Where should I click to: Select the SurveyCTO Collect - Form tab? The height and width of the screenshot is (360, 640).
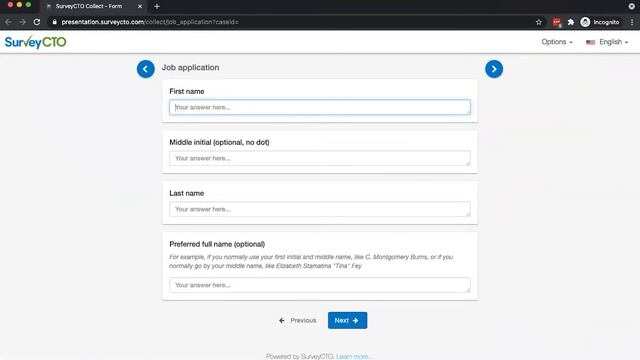[x=93, y=6]
